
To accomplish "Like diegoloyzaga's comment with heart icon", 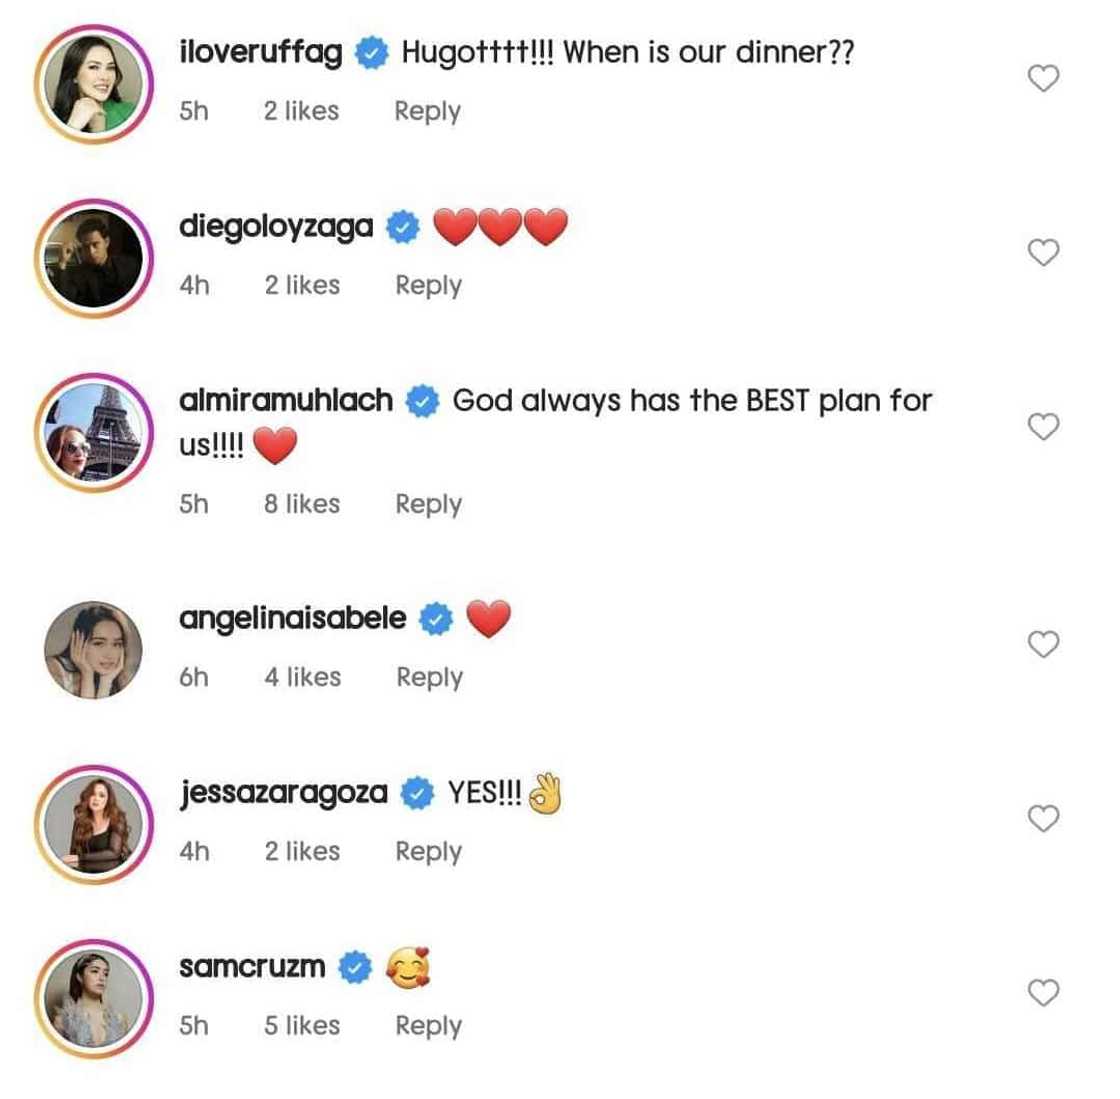I will coord(1043,252).
